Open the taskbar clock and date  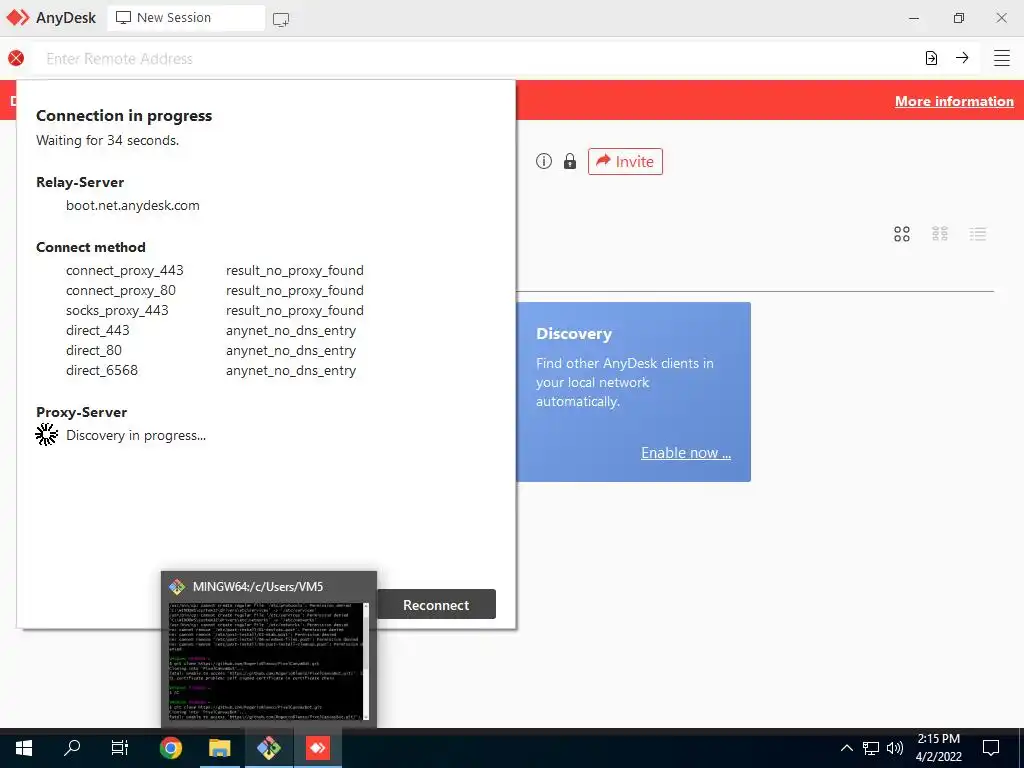click(938, 748)
